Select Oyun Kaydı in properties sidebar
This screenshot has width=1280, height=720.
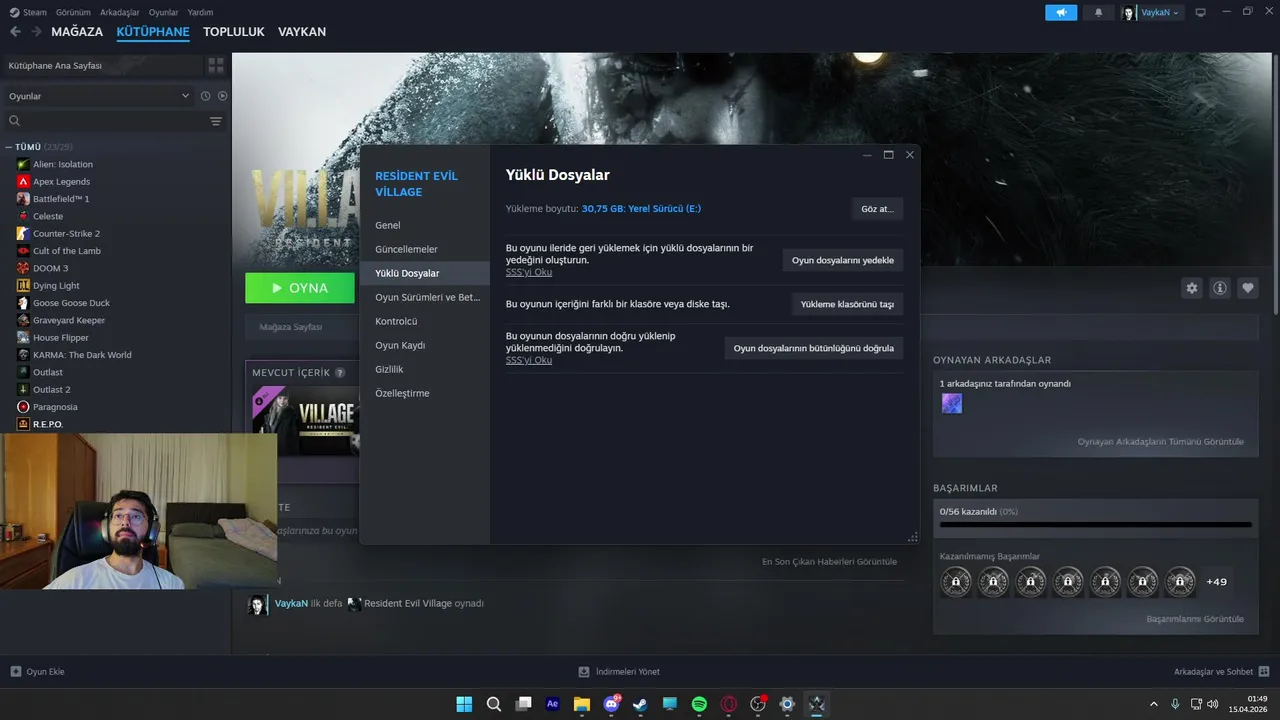coord(425,345)
